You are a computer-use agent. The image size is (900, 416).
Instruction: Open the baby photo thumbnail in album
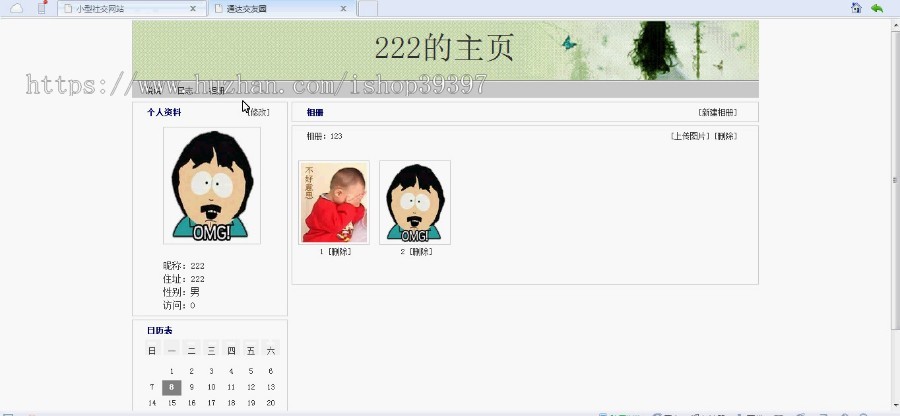tap(333, 202)
